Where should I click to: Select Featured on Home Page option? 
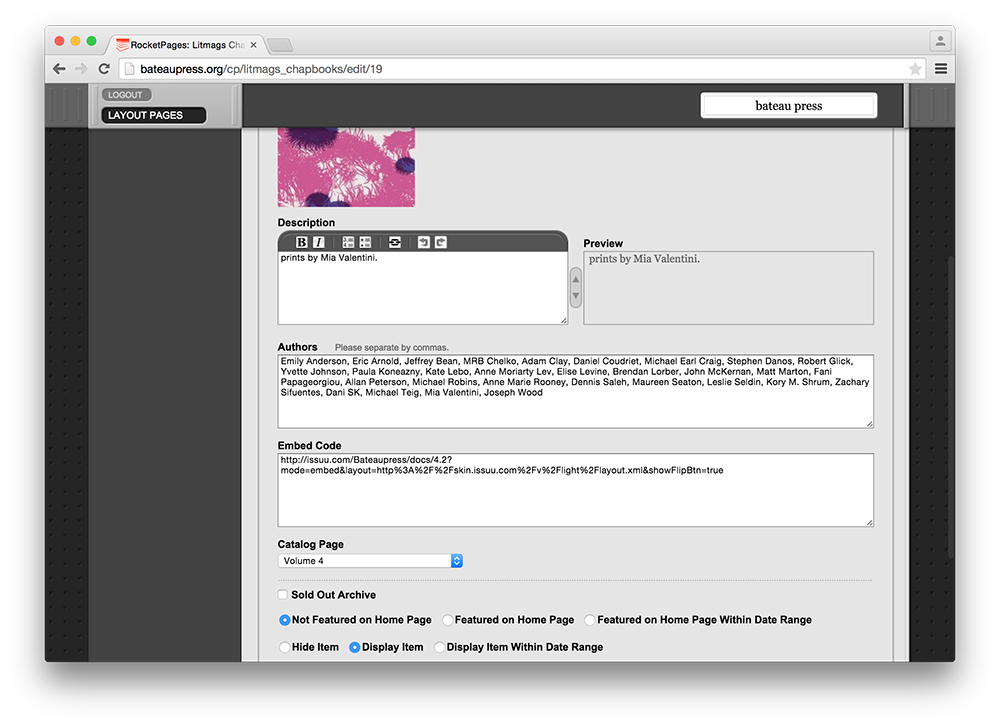[x=448, y=620]
